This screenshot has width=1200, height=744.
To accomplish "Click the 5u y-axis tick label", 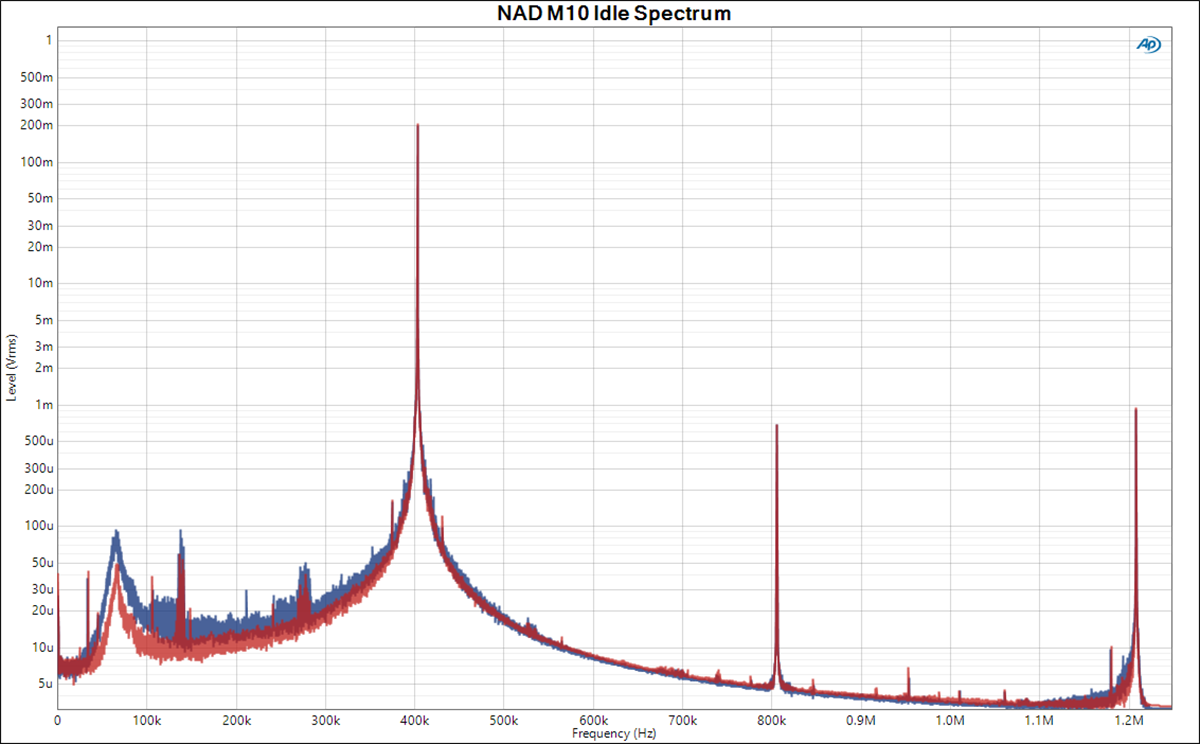I will (45, 684).
